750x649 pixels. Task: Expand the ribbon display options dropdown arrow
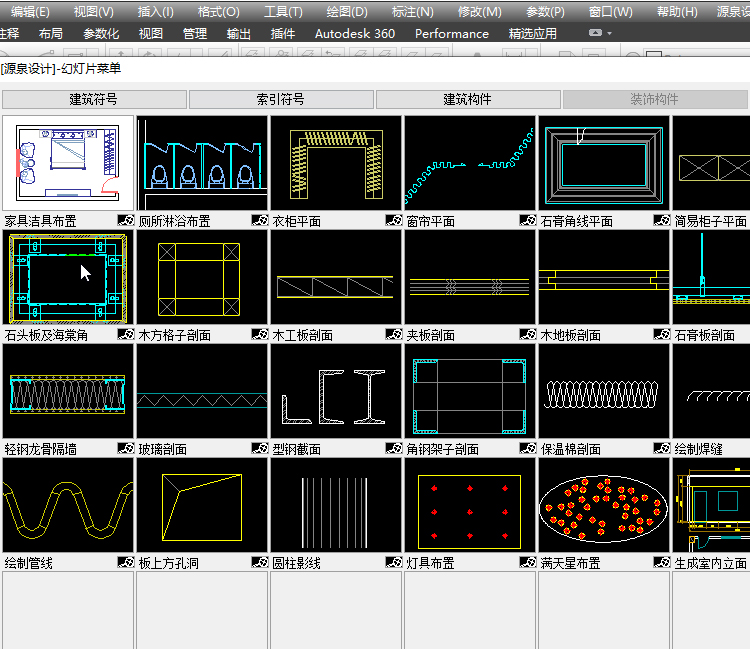pos(609,34)
